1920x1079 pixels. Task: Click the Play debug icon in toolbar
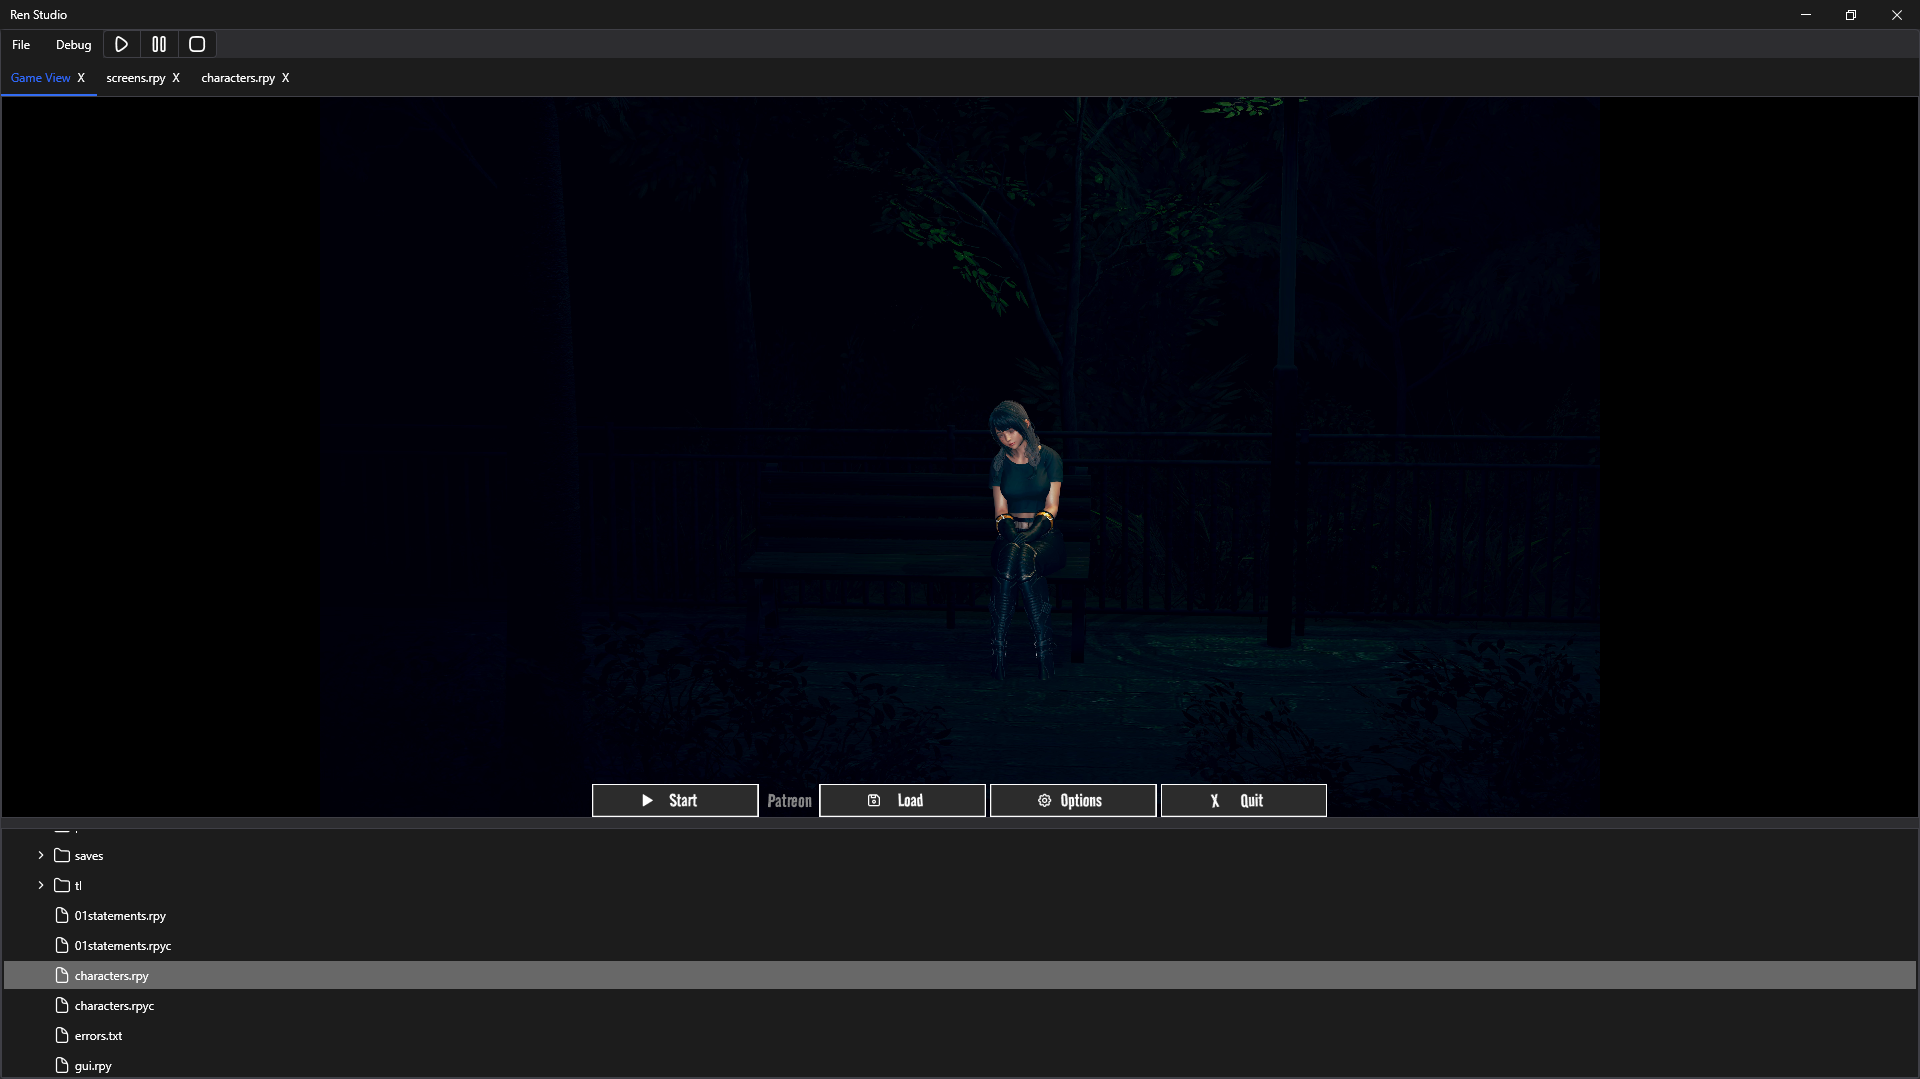(122, 44)
